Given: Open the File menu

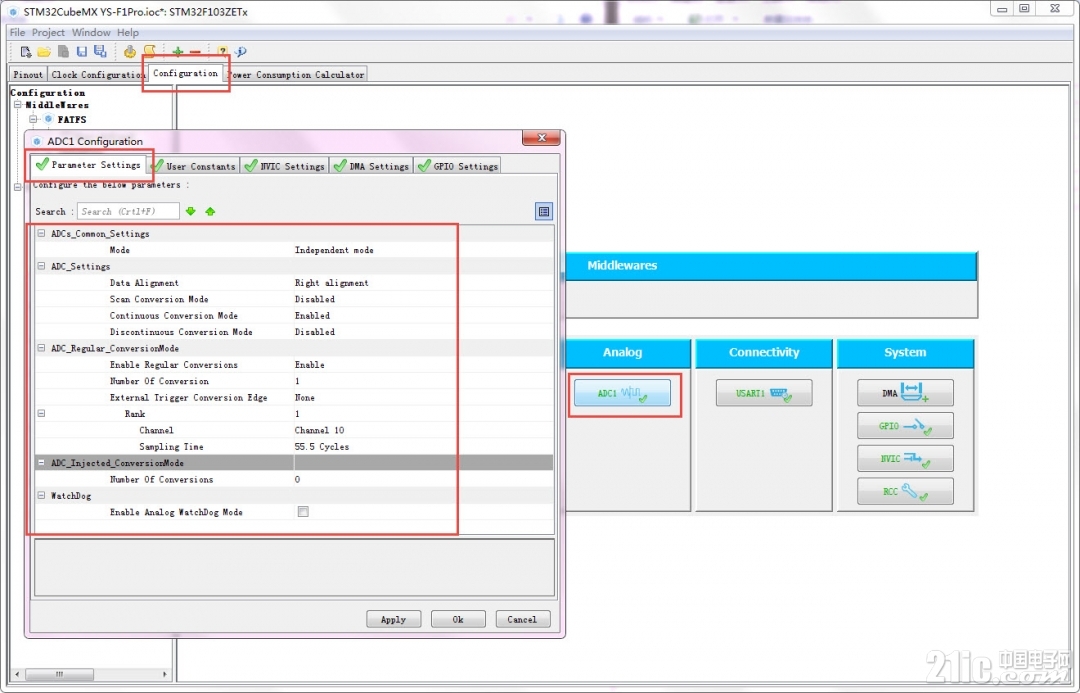Looking at the screenshot, I should point(17,32).
